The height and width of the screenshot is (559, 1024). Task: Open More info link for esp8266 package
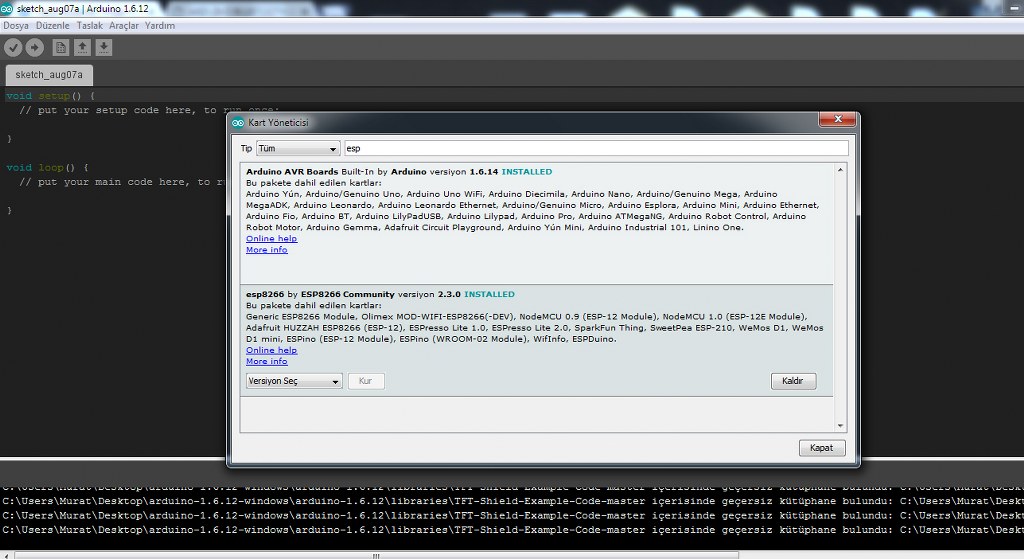click(266, 361)
